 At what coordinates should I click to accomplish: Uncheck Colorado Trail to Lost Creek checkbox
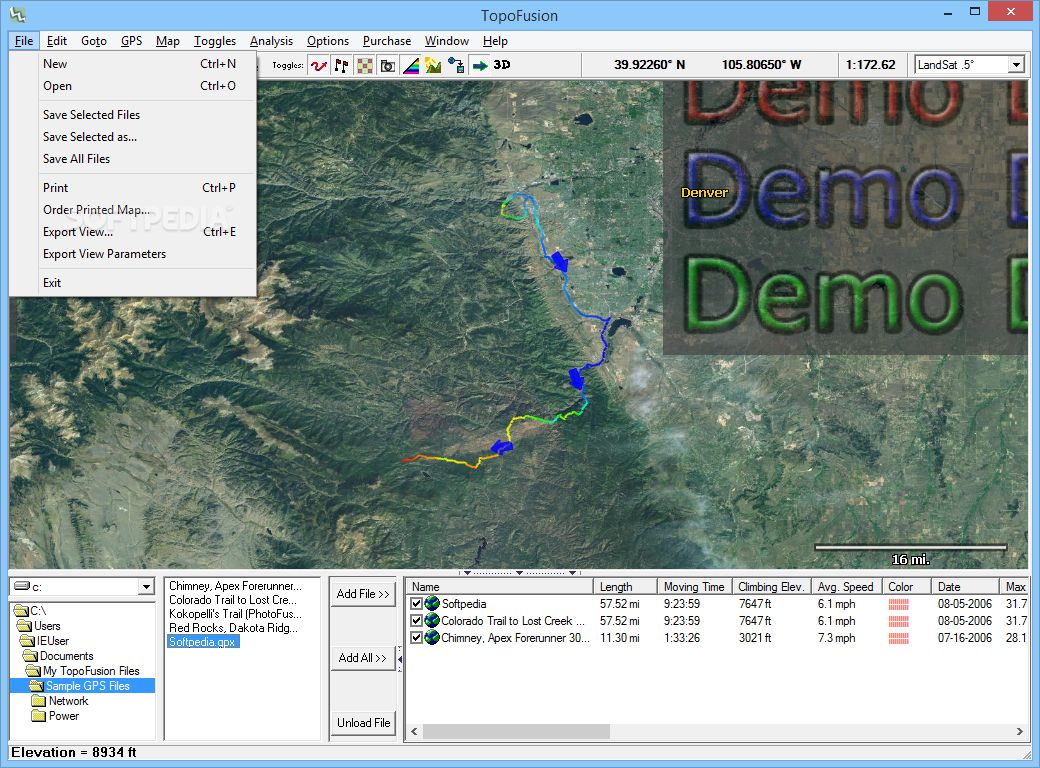click(417, 621)
